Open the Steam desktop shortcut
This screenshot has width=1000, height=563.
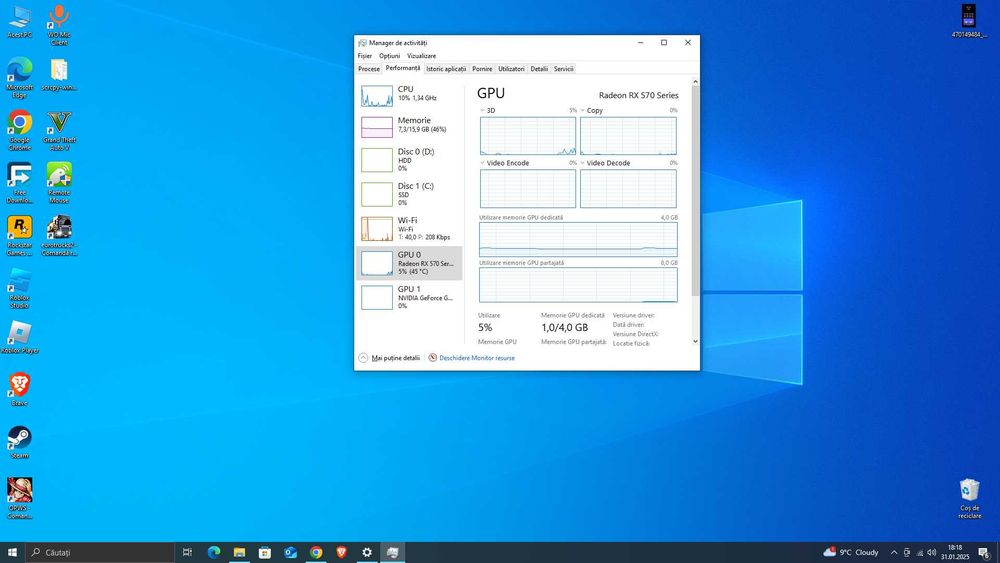20,442
